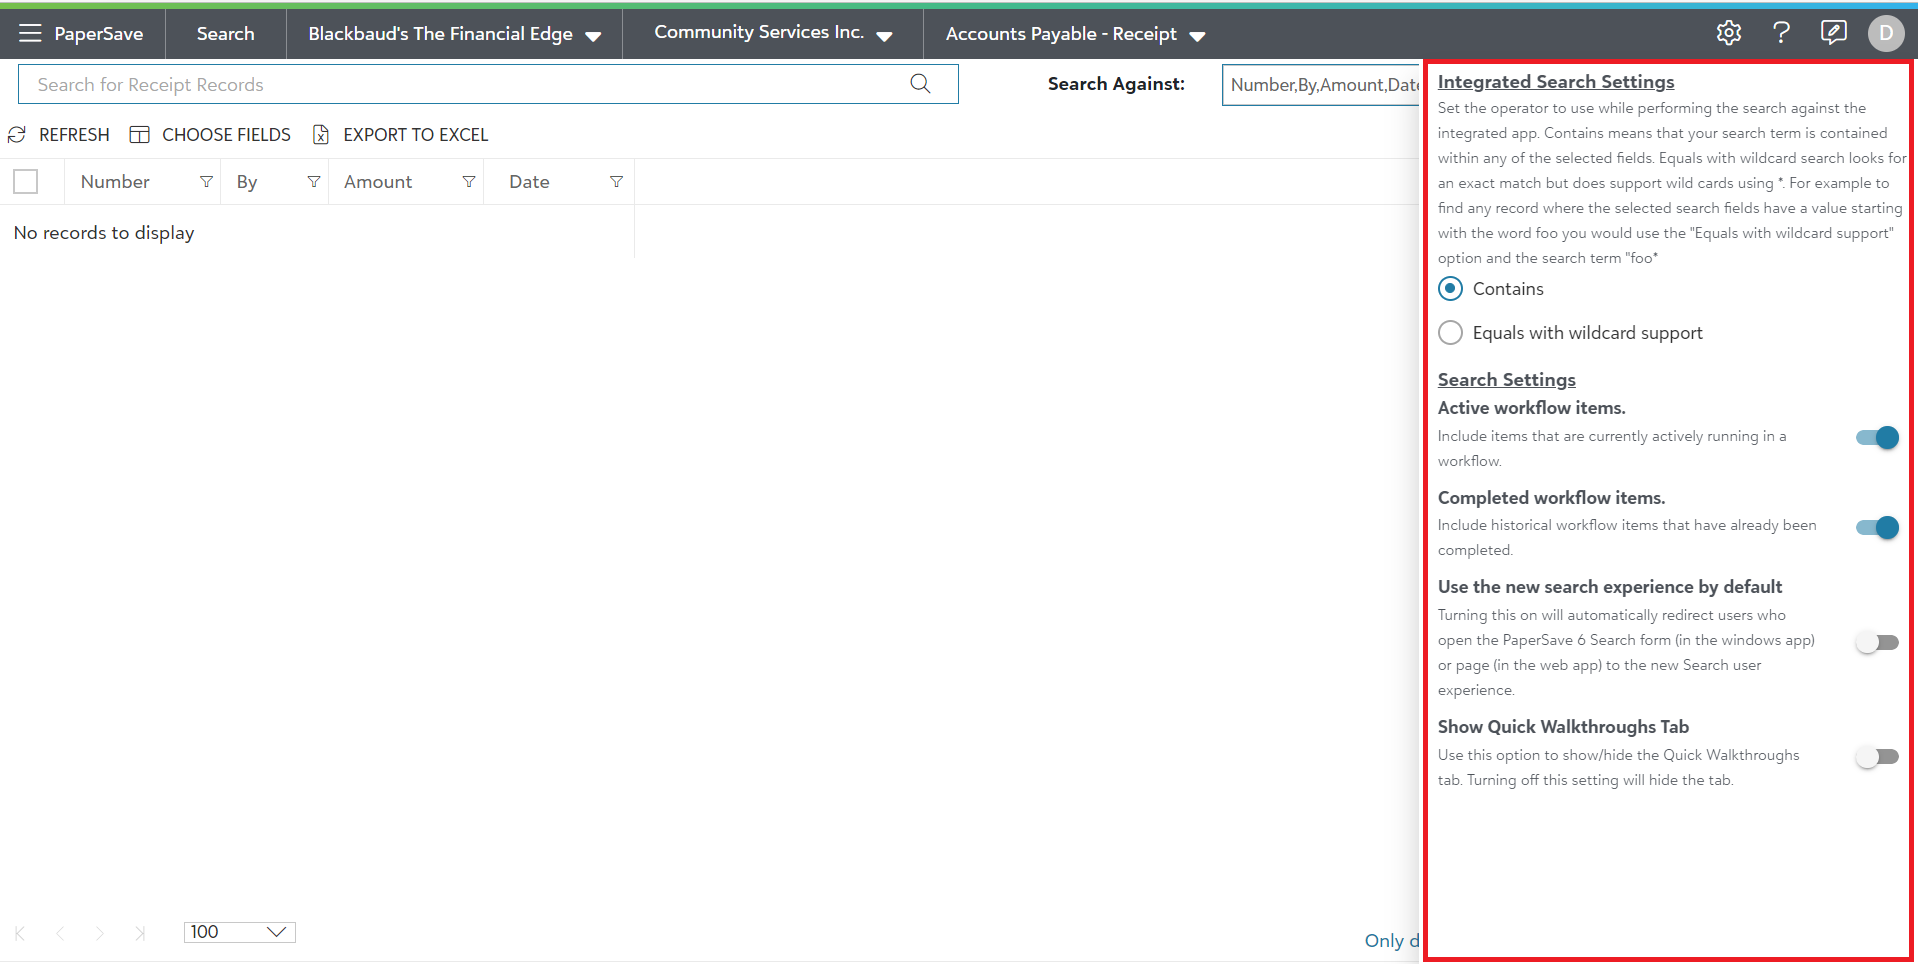Enable Show Quick Walkthroughs Tab toggle

tap(1877, 757)
